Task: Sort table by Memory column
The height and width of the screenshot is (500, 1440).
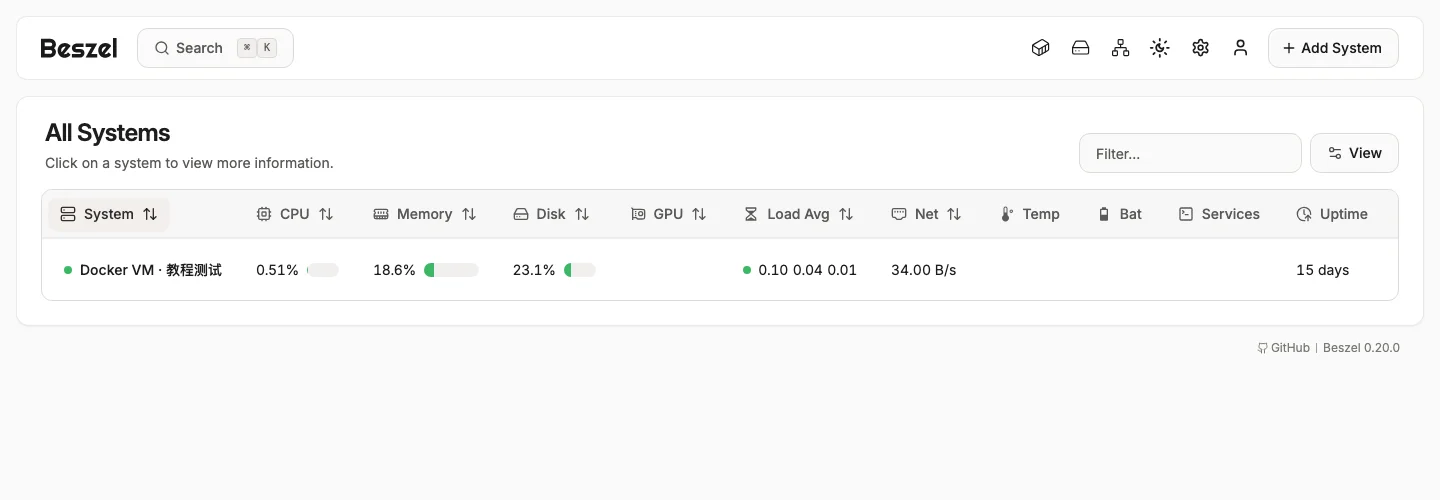Action: [425, 214]
